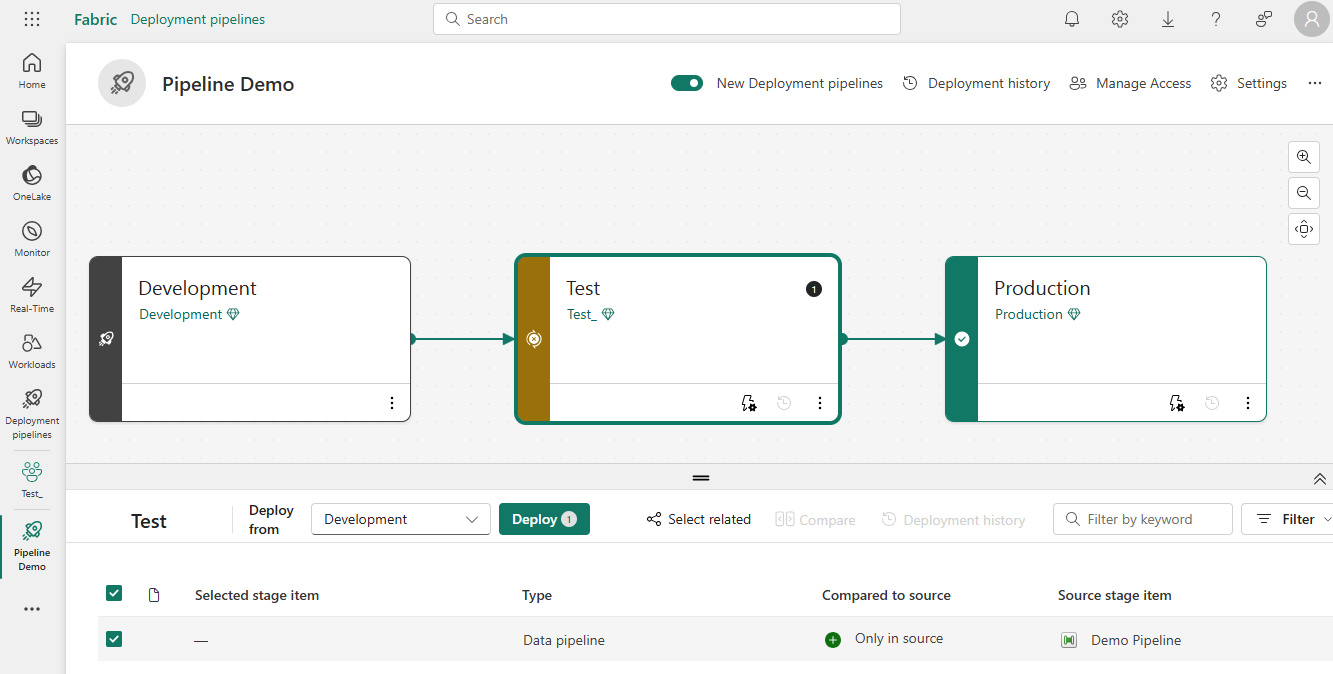This screenshot has width=1333, height=674.
Task: Click the Deploy button
Action: (x=544, y=519)
